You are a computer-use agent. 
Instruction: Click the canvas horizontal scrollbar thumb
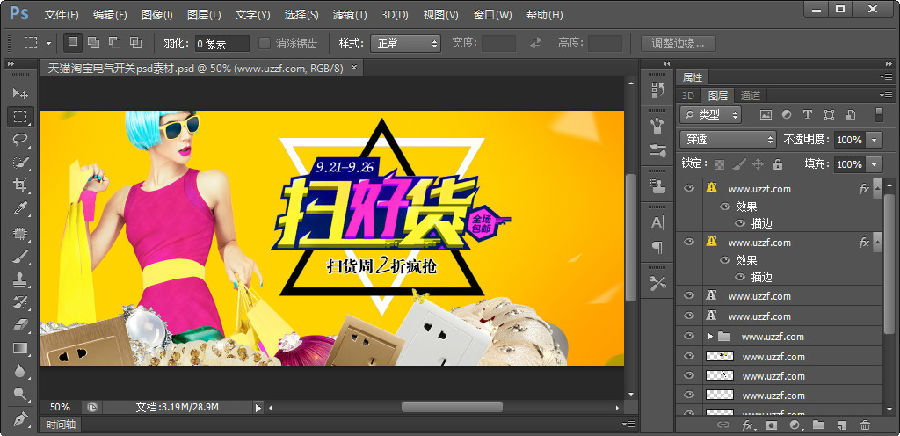[x=452, y=407]
